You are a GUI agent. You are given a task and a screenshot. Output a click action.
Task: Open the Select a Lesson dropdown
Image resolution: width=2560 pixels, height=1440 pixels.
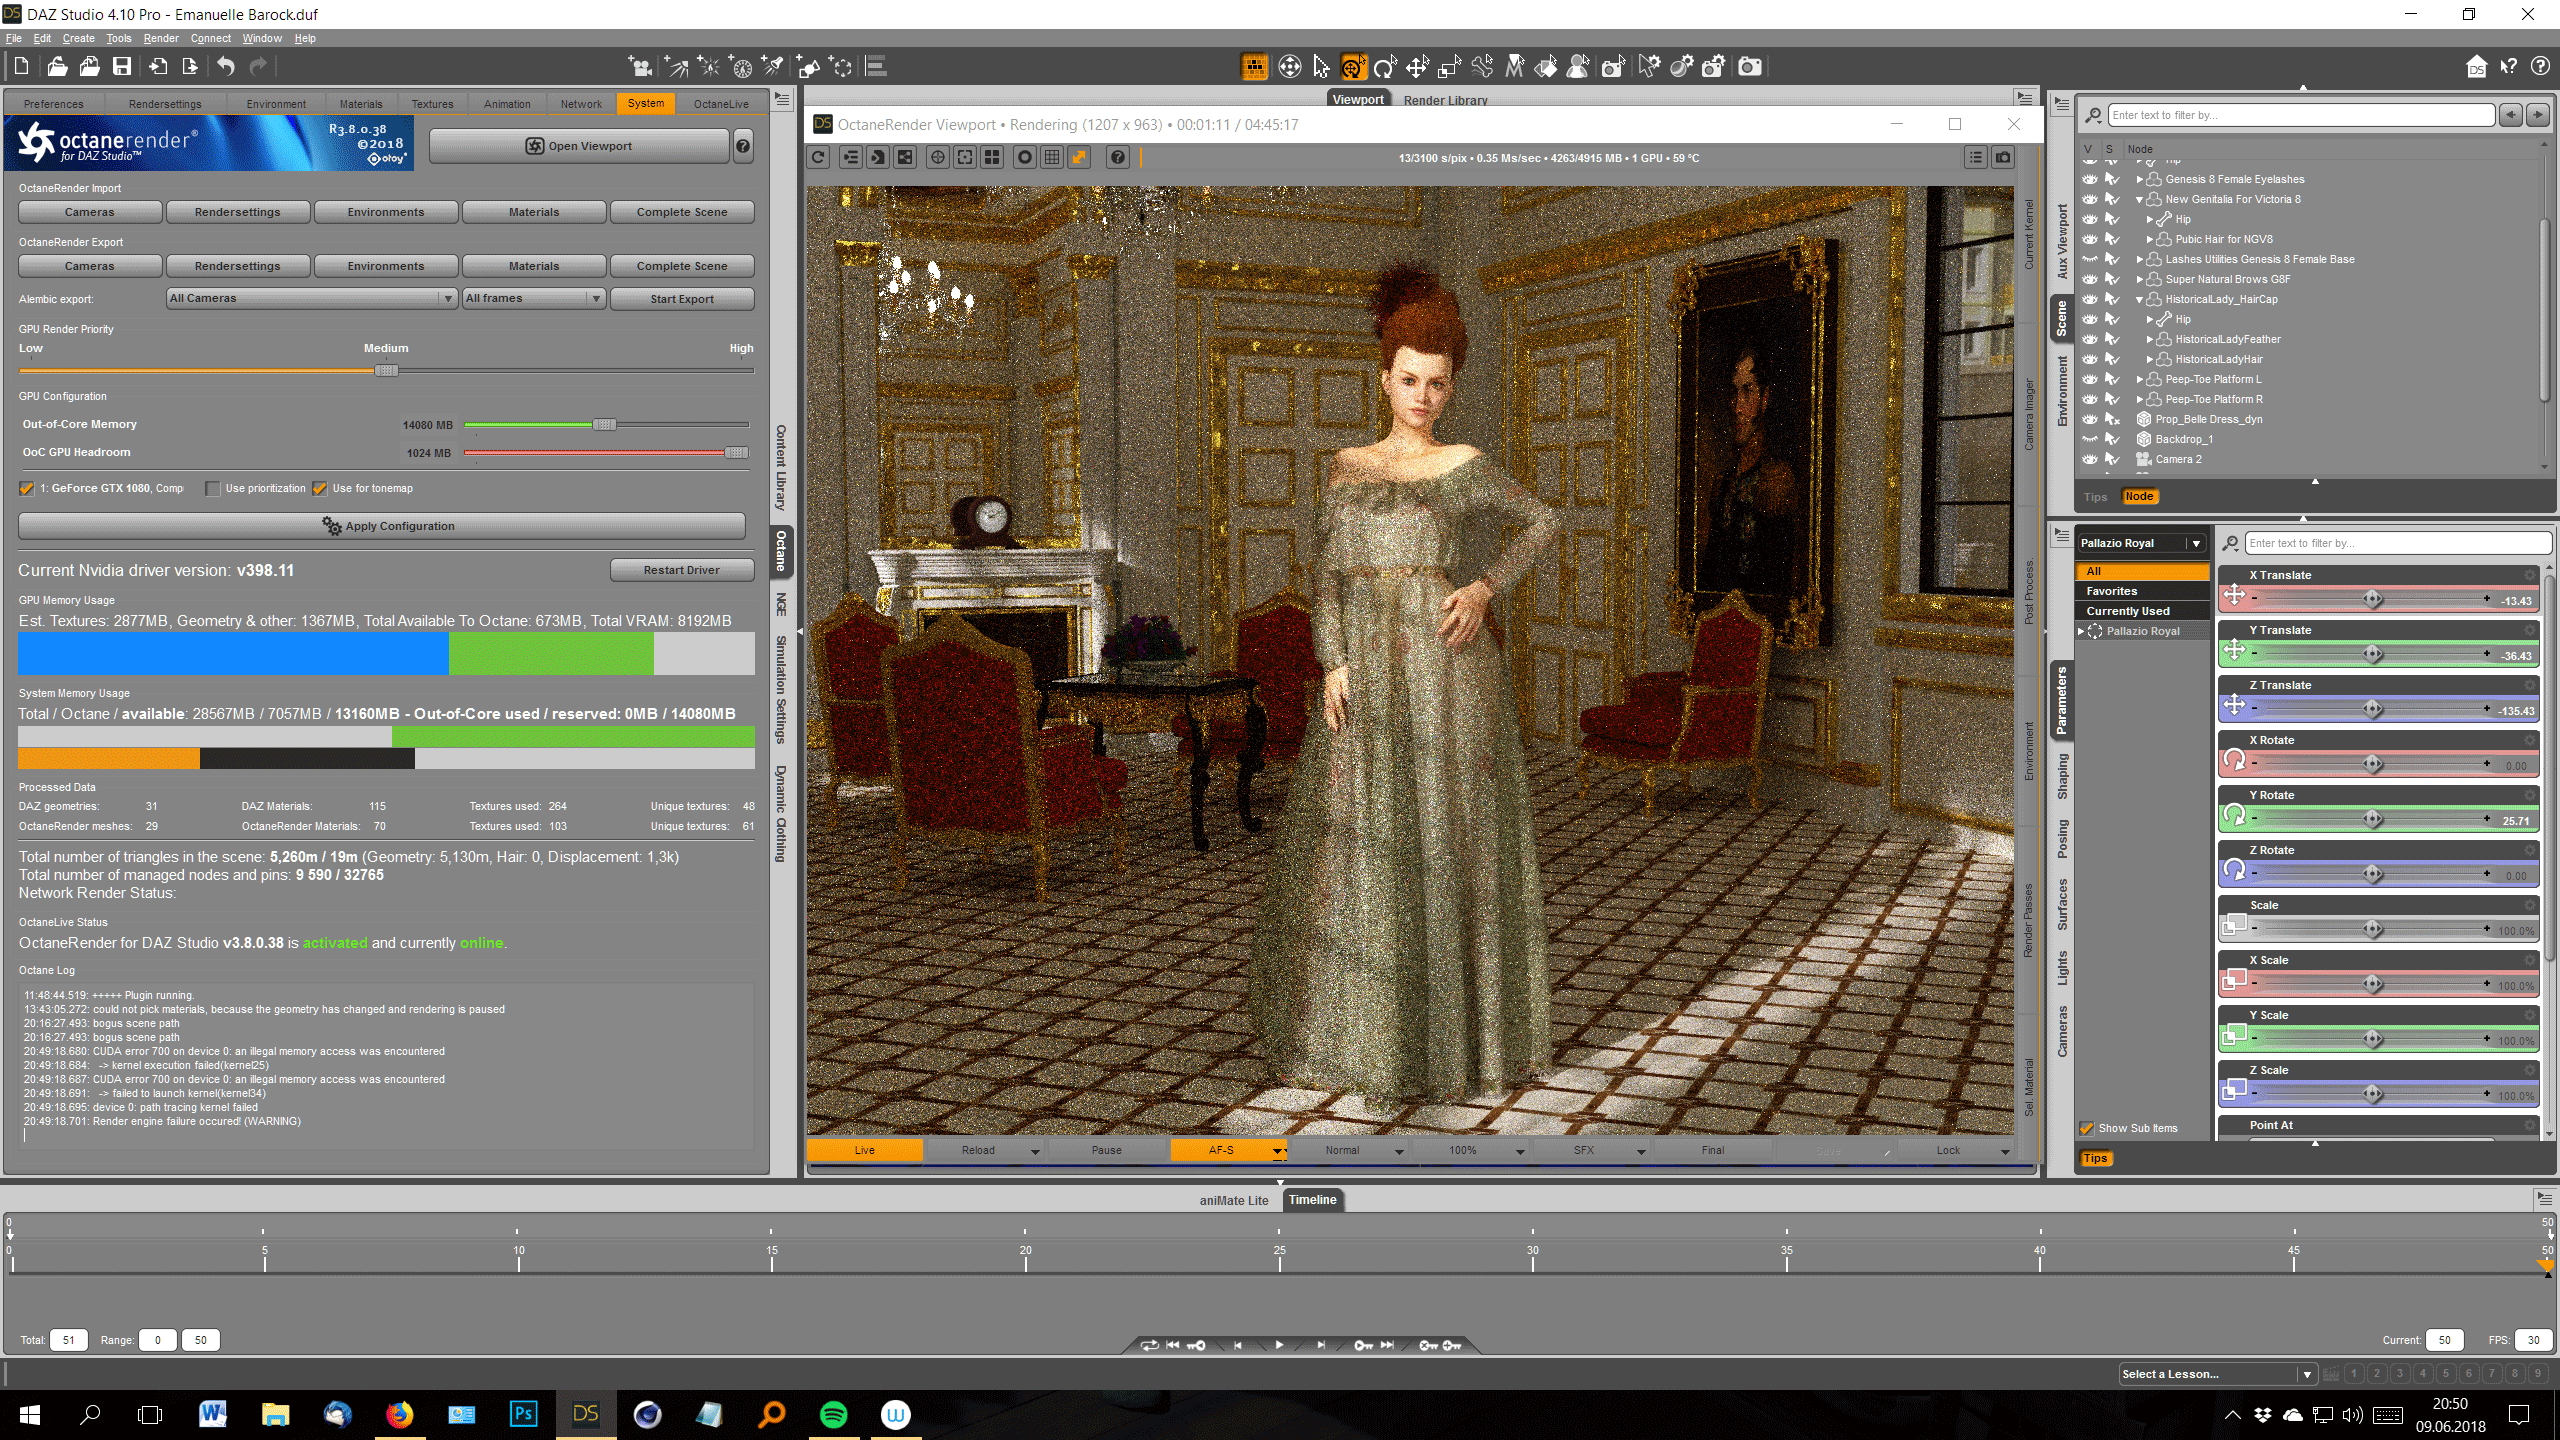pos(2217,1374)
